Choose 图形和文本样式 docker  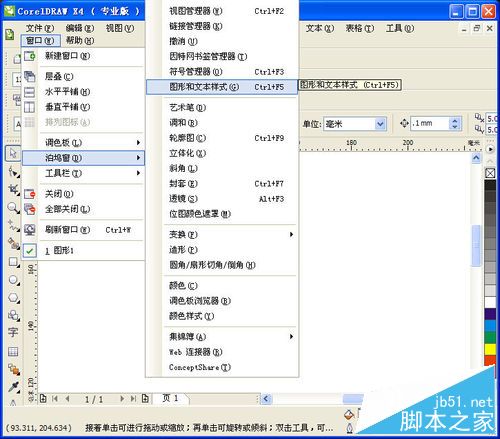click(x=222, y=87)
